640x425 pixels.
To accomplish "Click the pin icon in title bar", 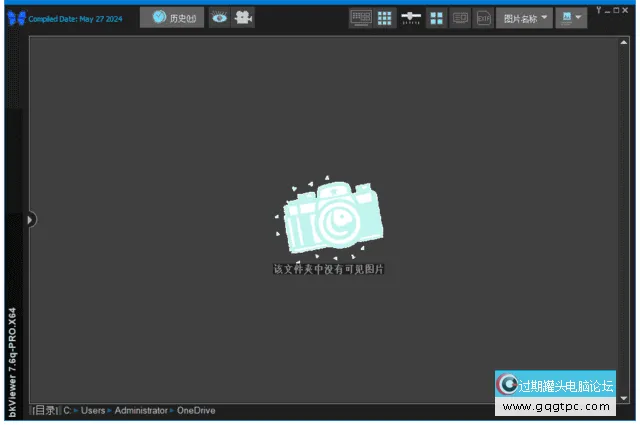I will [599, 8].
